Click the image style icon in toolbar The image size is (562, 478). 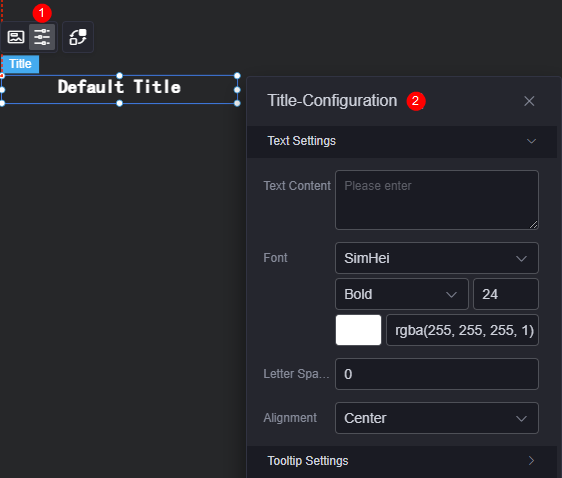pyautogui.click(x=16, y=37)
